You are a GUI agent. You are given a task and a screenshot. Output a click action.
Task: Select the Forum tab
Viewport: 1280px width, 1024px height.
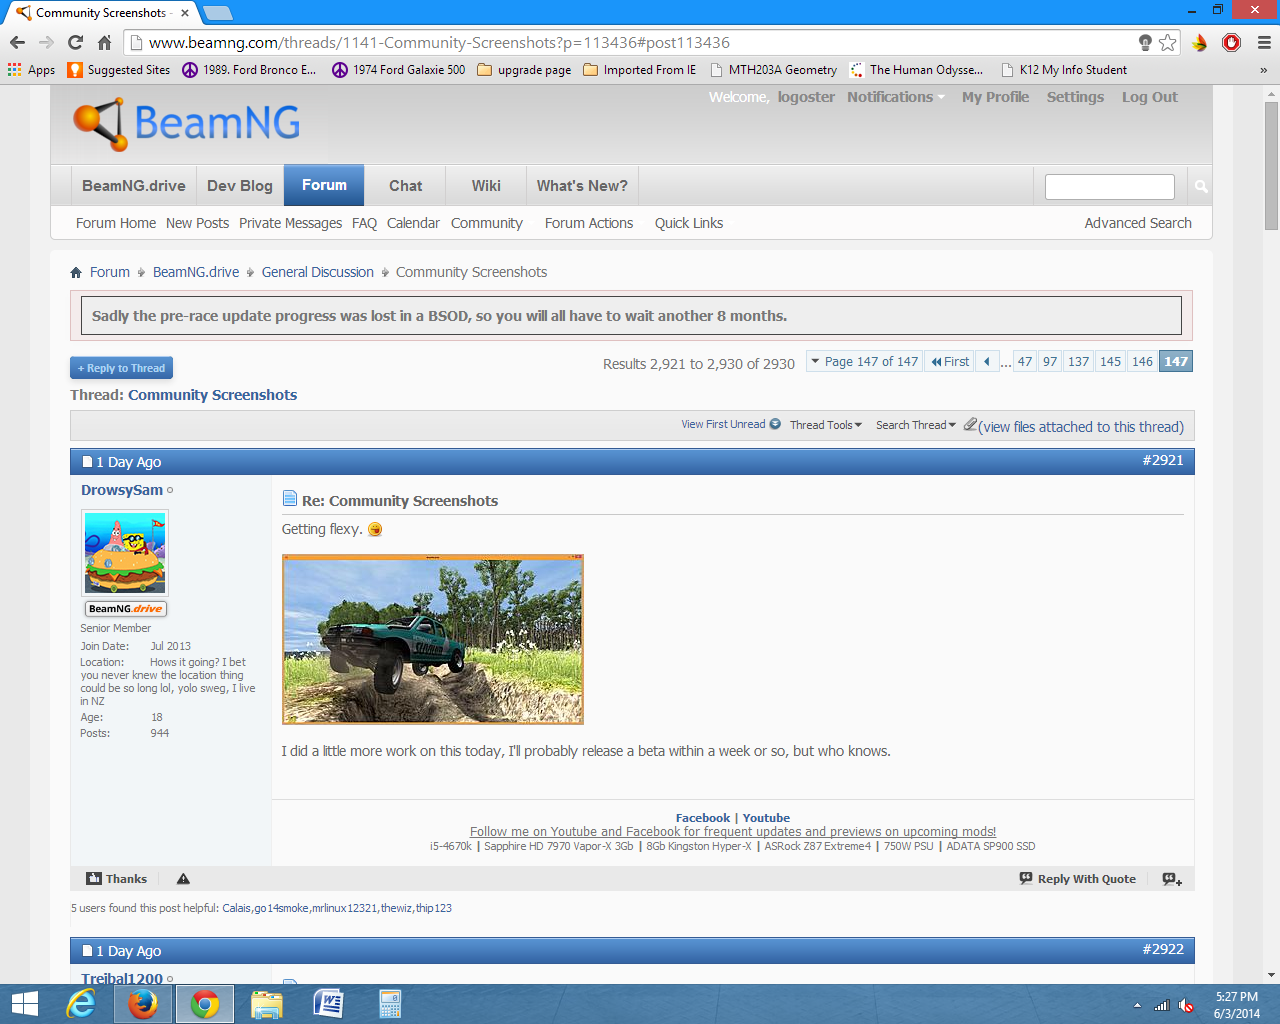[x=324, y=185]
